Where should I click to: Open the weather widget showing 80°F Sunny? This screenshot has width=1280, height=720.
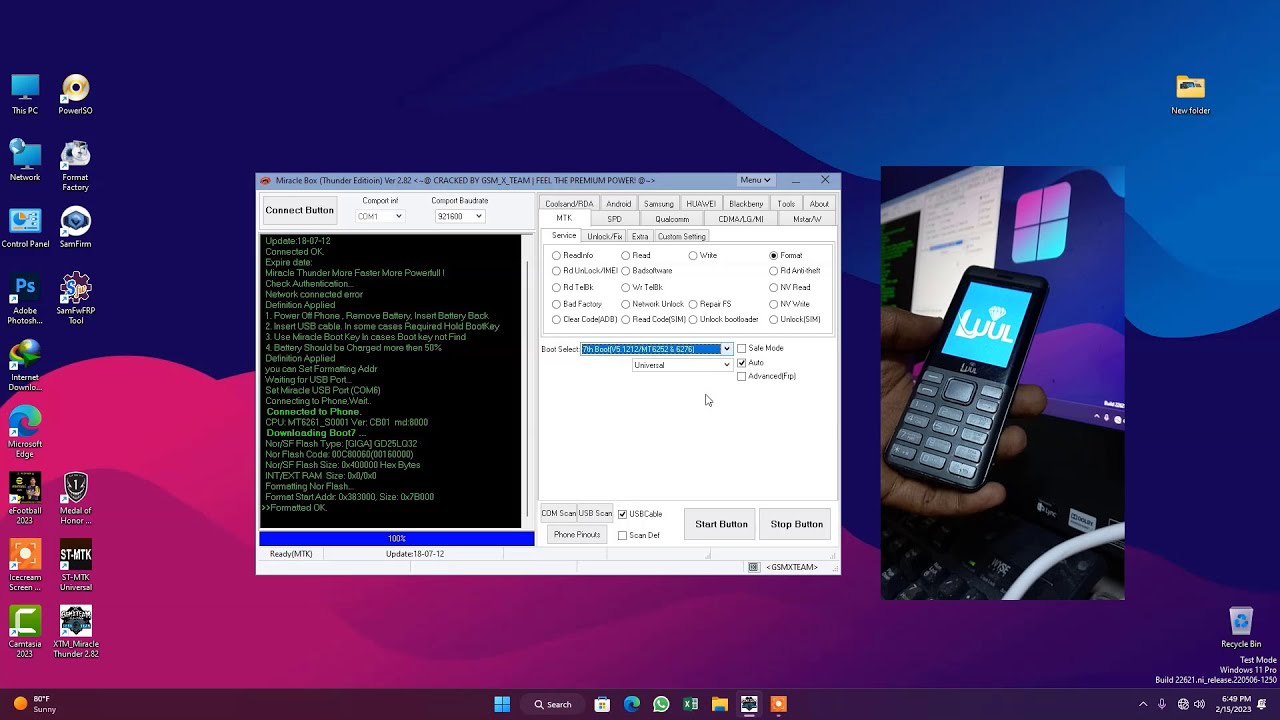(x=34, y=704)
